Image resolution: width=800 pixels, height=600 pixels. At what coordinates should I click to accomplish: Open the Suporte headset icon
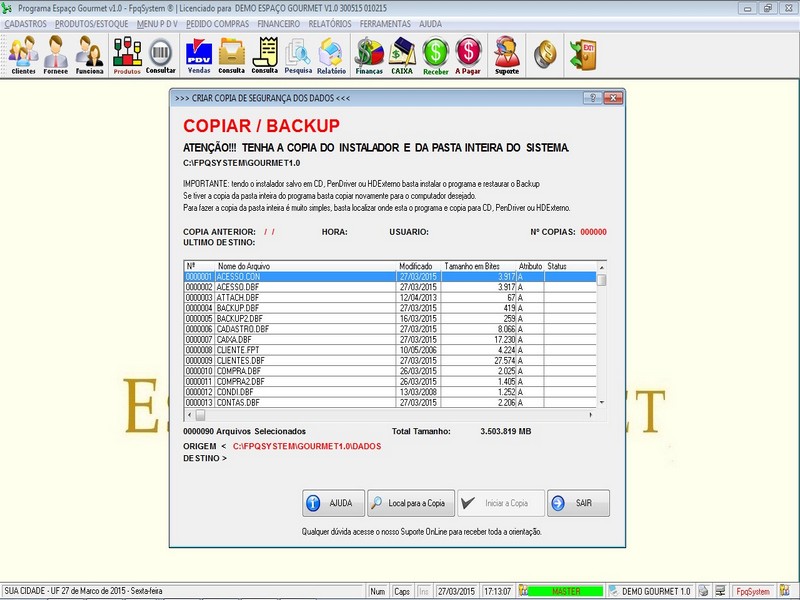tap(507, 55)
